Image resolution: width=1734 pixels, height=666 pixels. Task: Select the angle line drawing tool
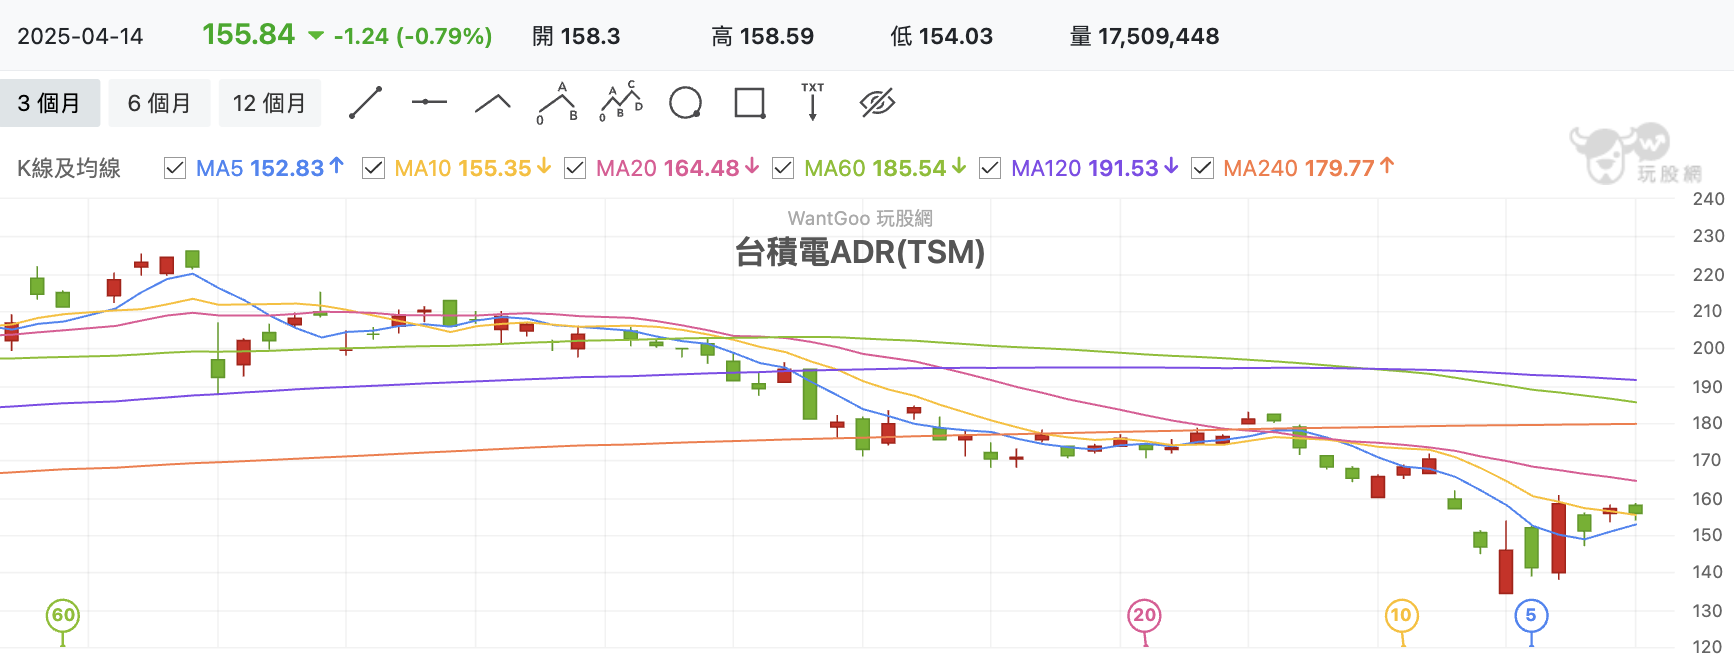tap(492, 103)
